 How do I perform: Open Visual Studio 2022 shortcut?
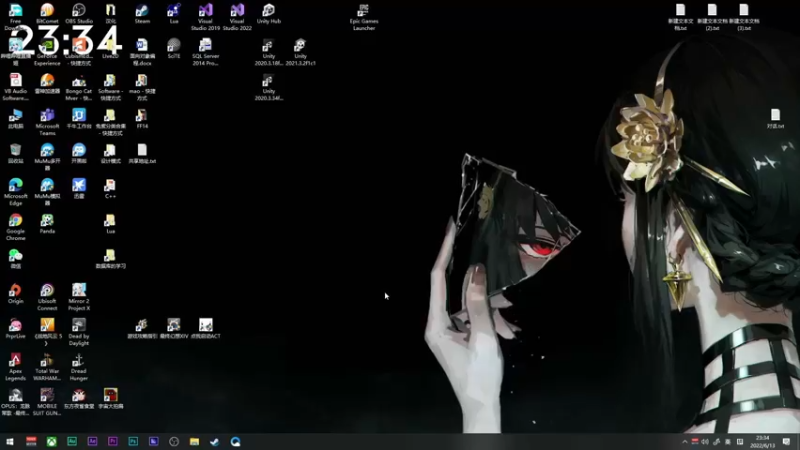(237, 17)
